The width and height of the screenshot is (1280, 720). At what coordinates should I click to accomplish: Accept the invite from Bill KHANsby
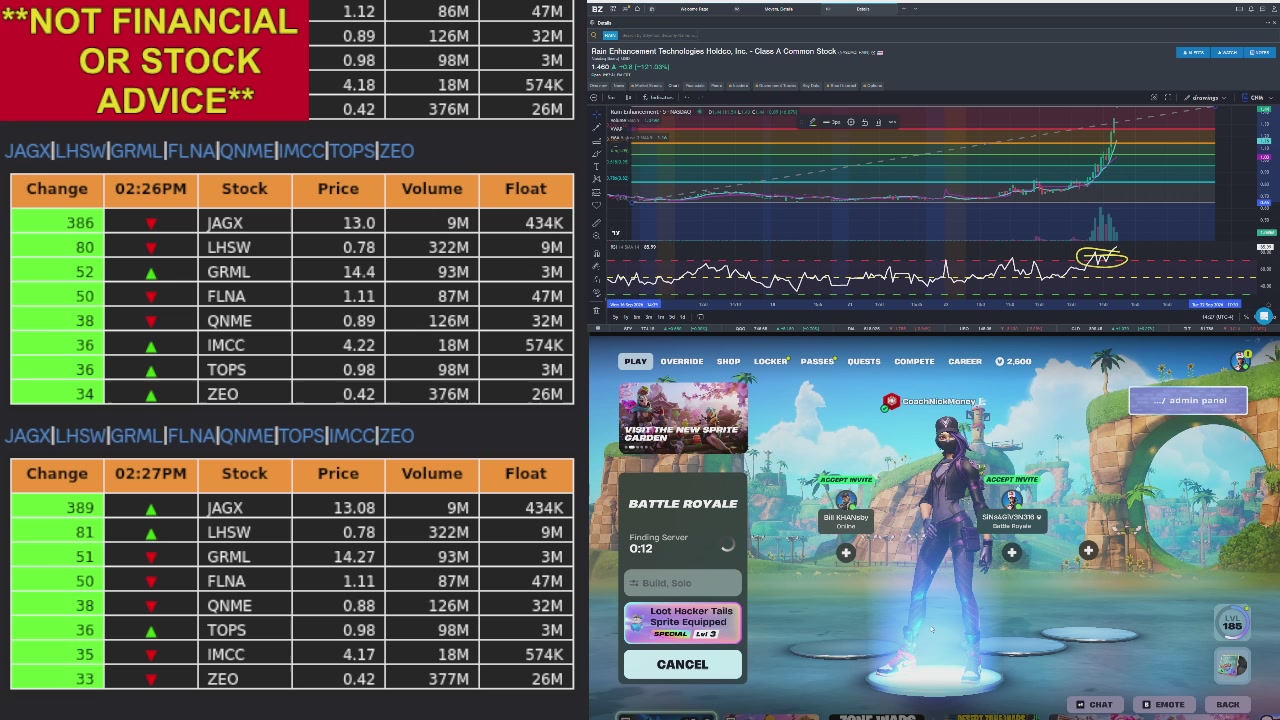pyautogui.click(x=846, y=479)
